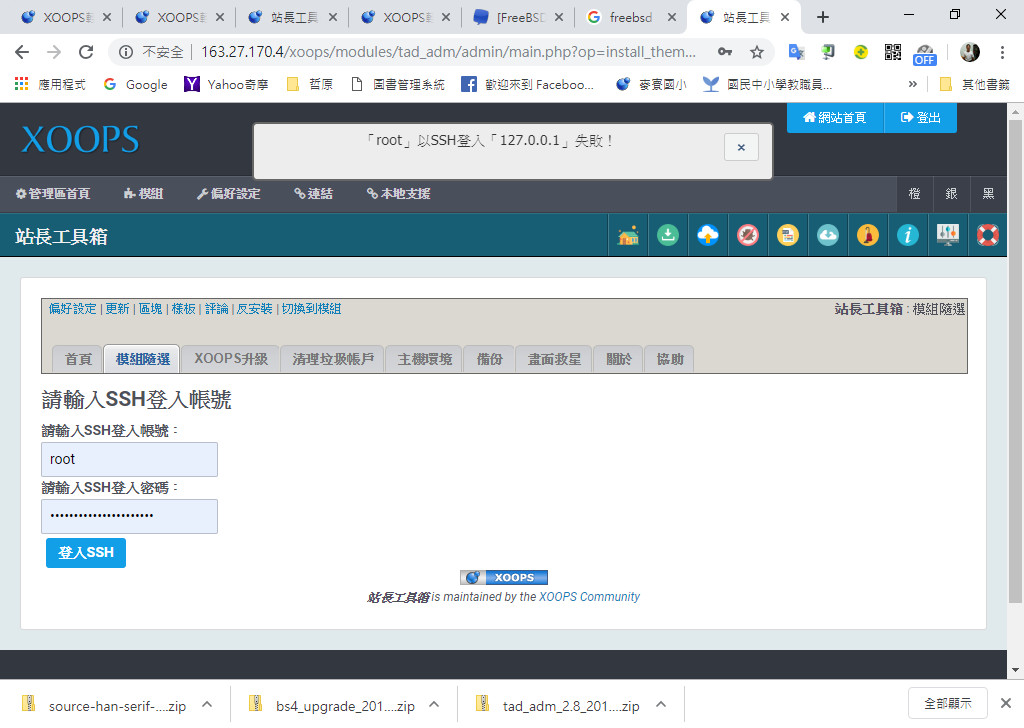Click the house icon in module toolbar
The width and height of the screenshot is (1024, 728).
tap(628, 235)
